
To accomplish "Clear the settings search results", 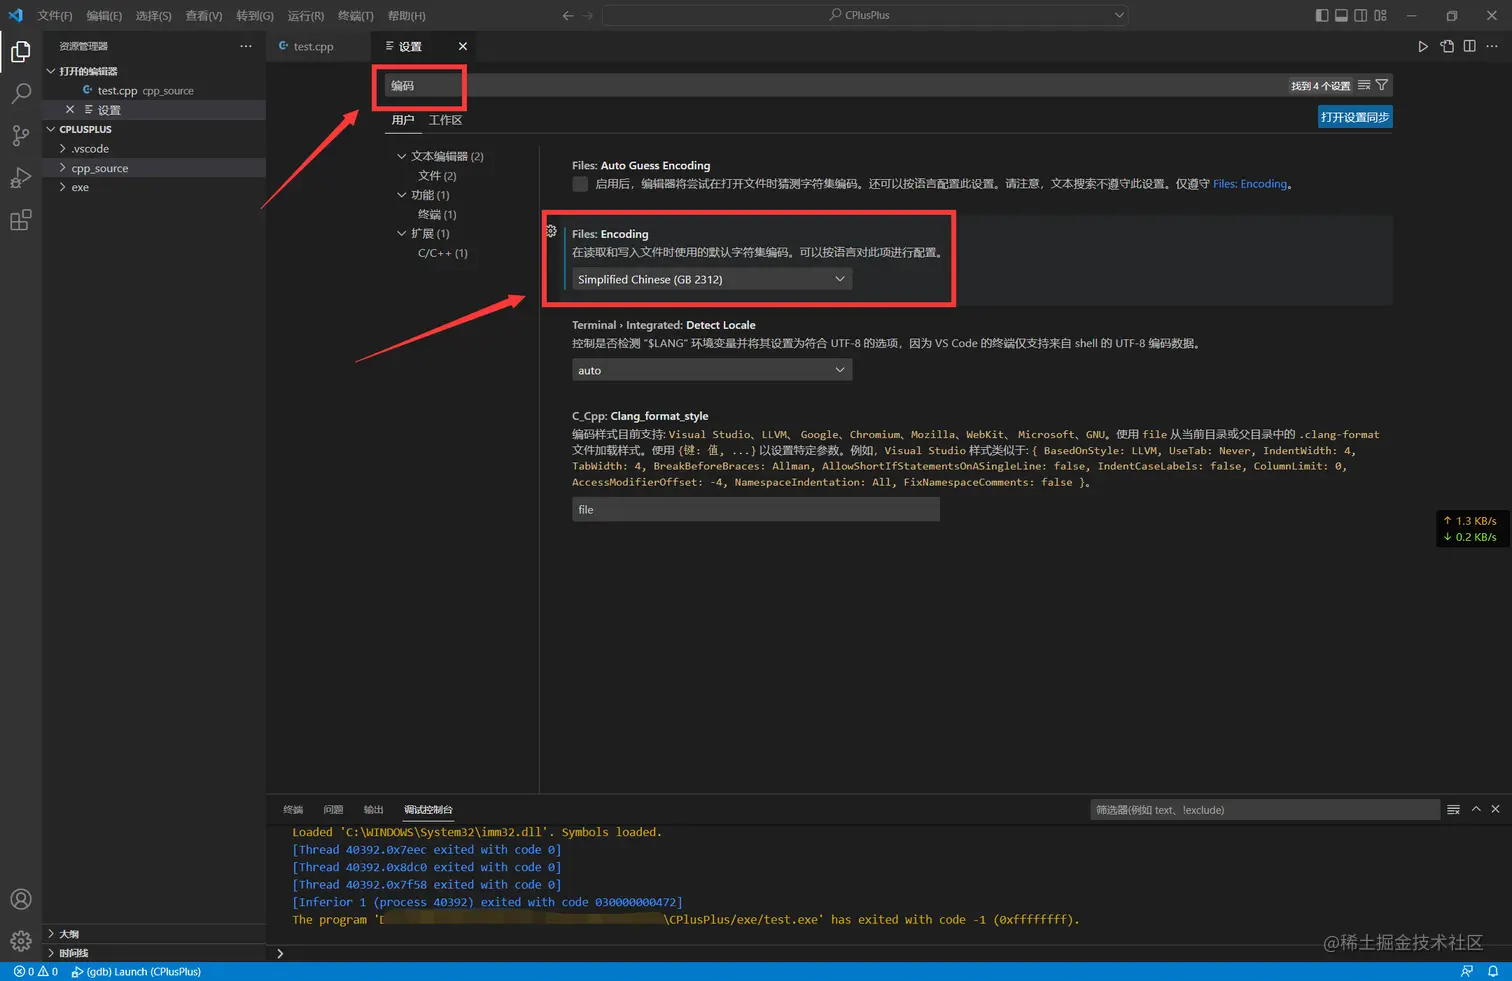I will coord(1364,85).
